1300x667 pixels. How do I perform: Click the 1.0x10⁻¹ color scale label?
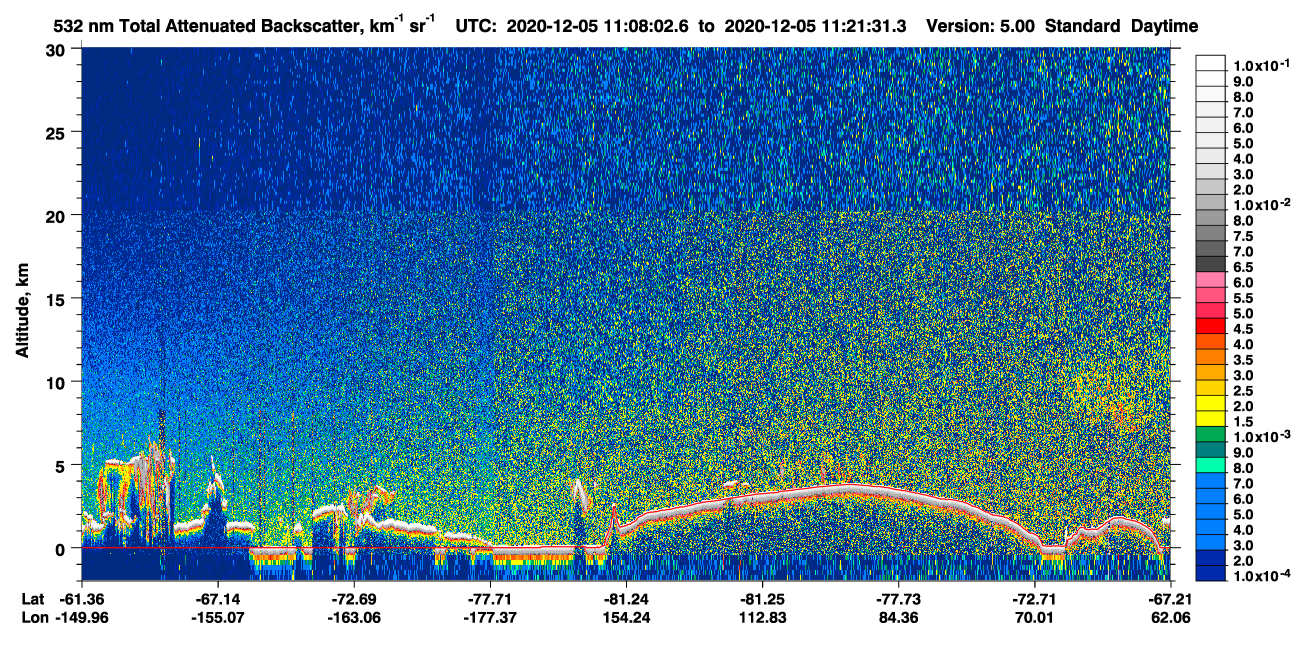click(1261, 65)
